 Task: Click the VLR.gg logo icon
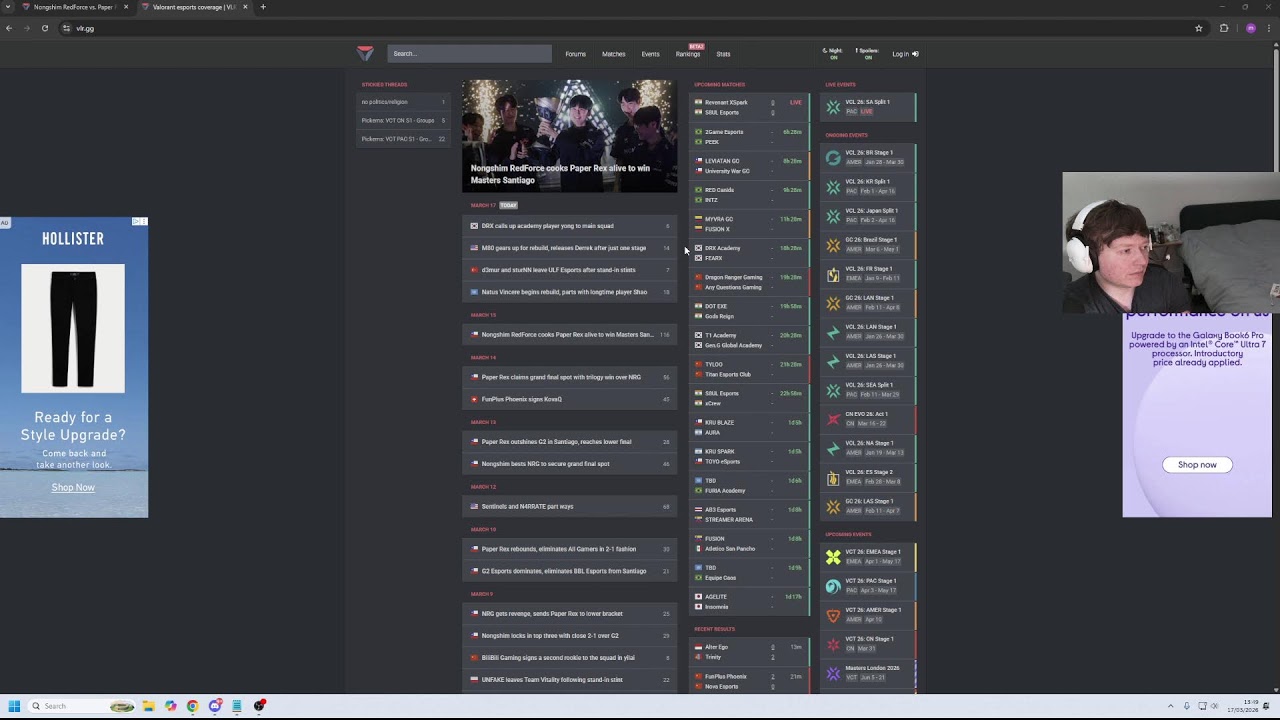click(x=365, y=54)
